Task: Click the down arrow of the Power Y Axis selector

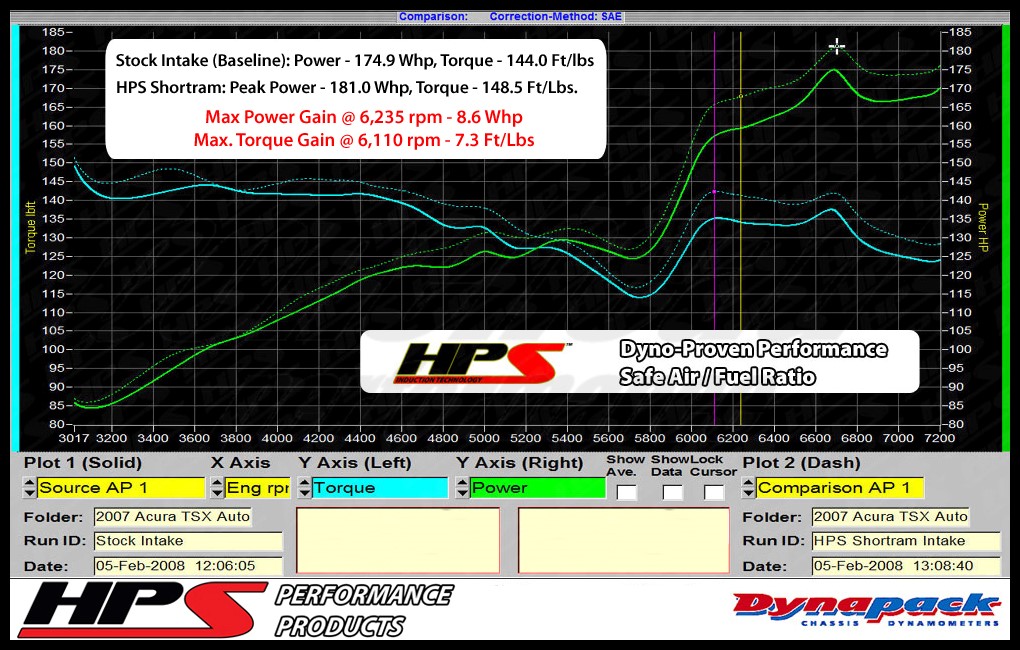Action: tap(462, 493)
